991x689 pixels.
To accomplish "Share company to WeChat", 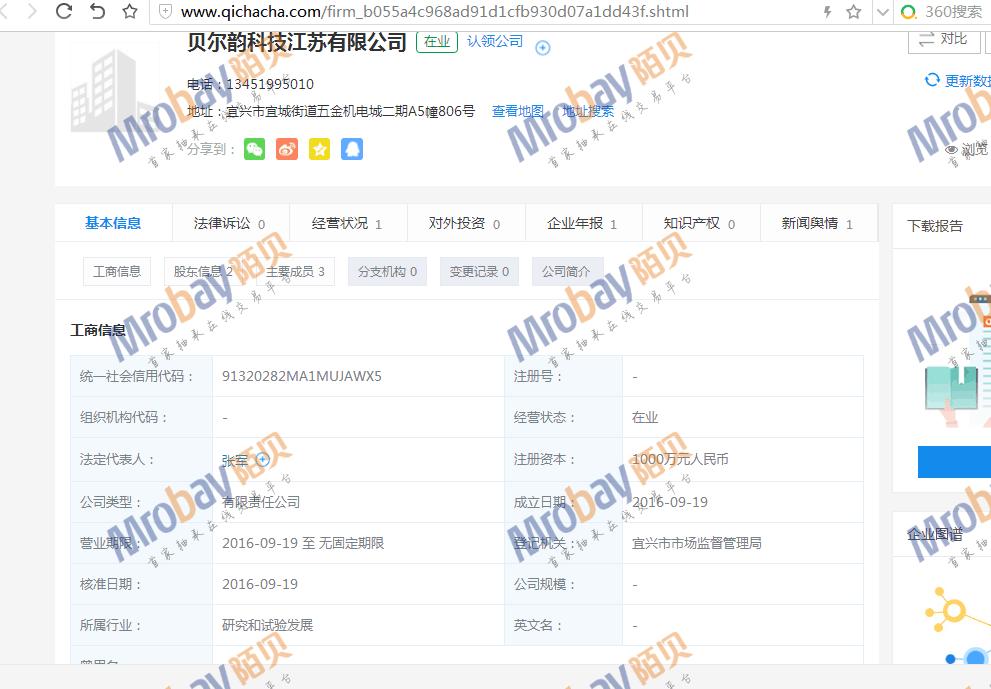I will click(255, 149).
